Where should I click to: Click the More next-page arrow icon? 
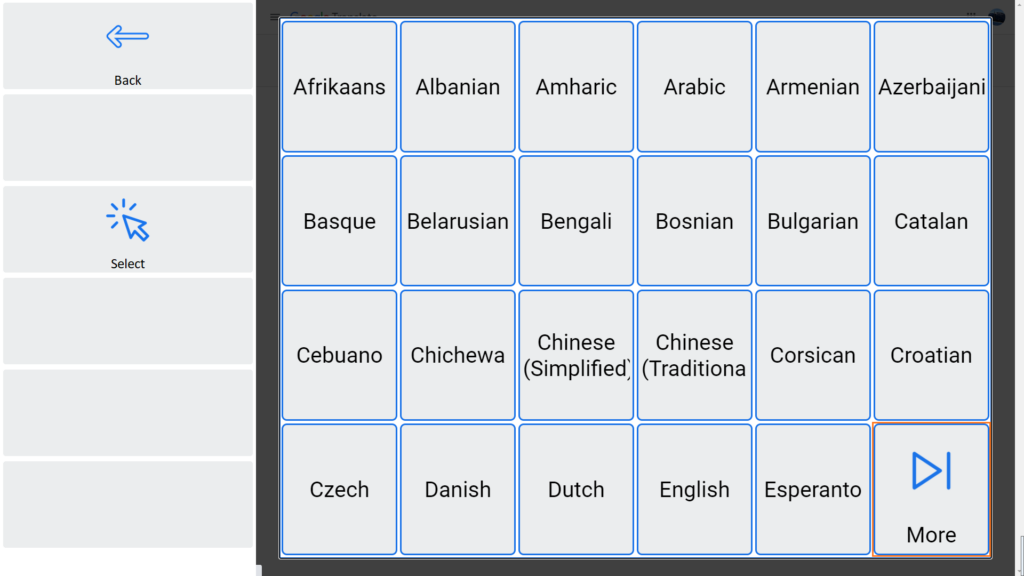[931, 471]
